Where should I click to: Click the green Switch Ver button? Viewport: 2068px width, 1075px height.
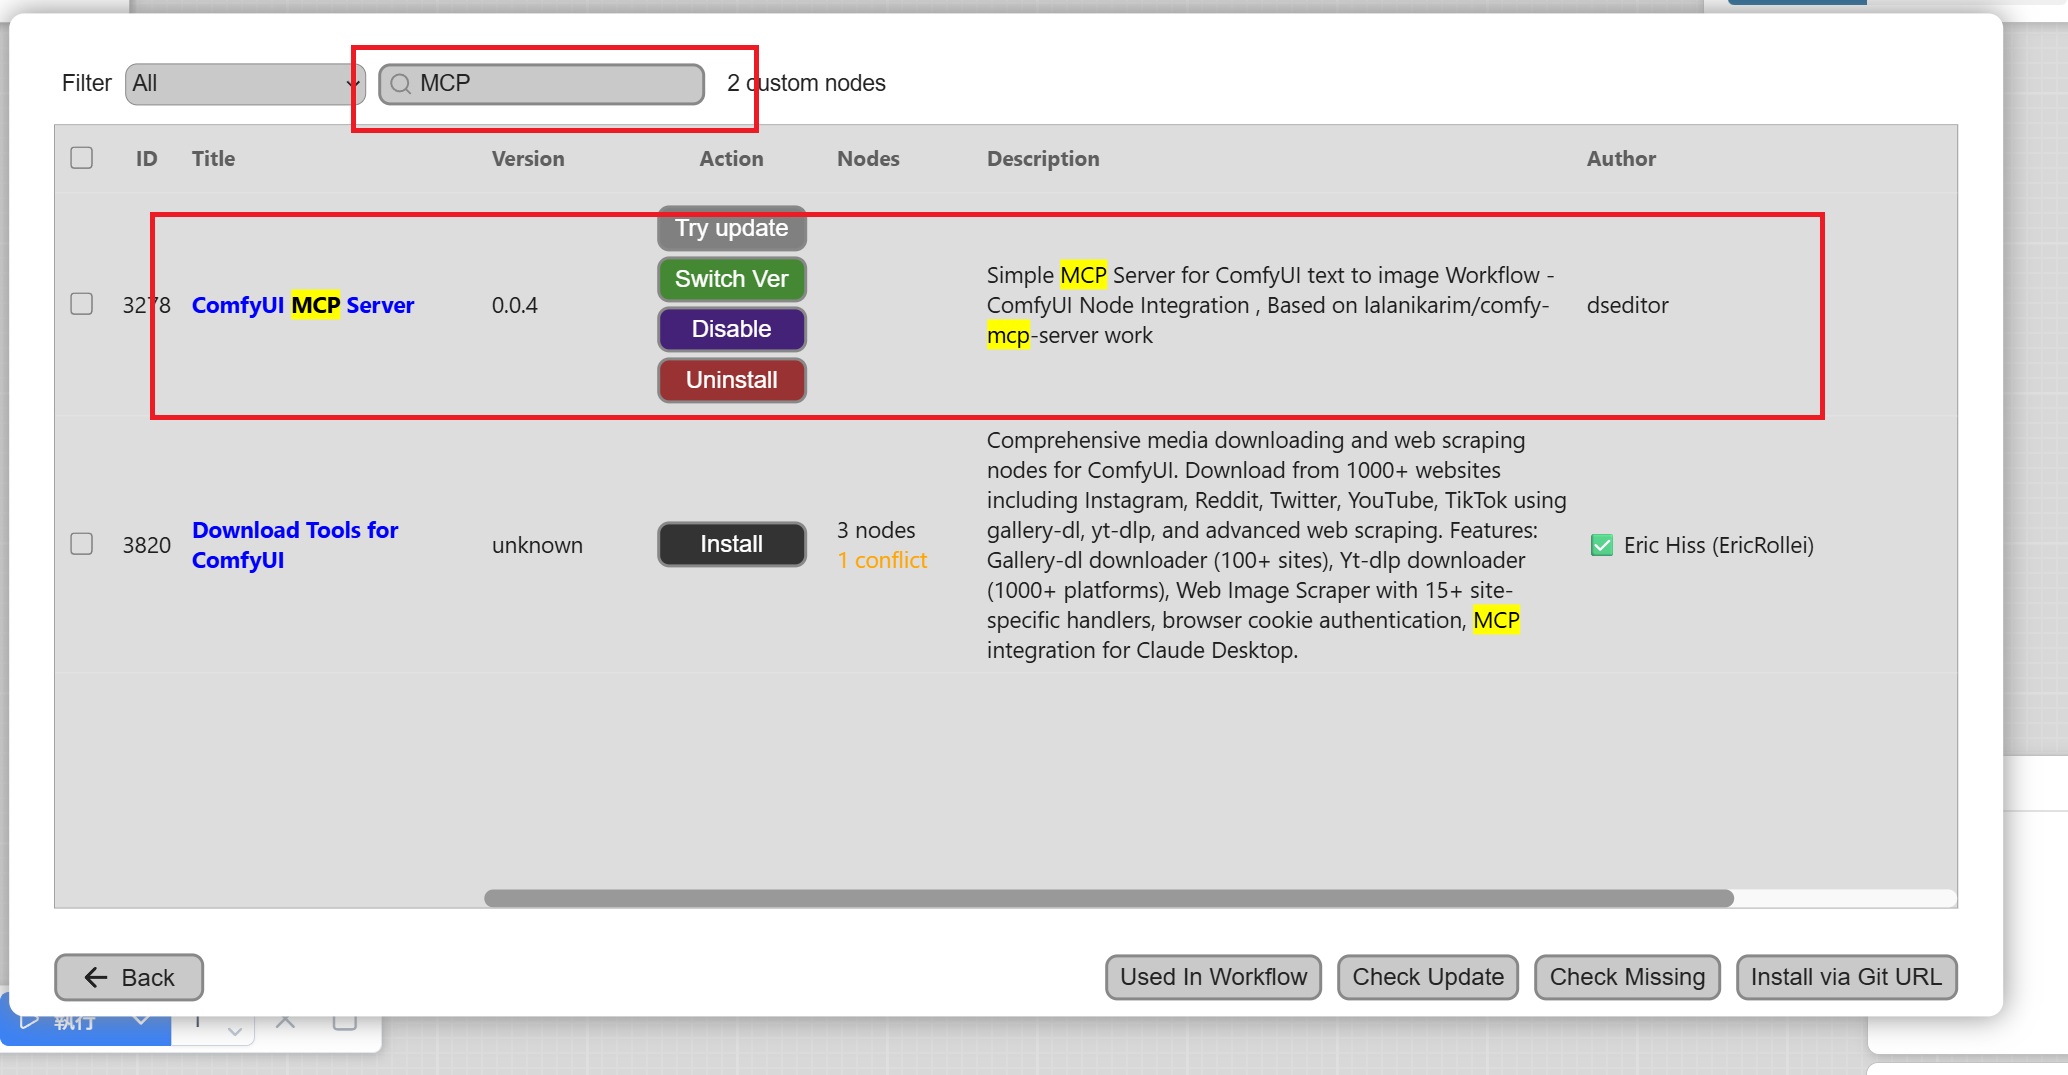(731, 279)
